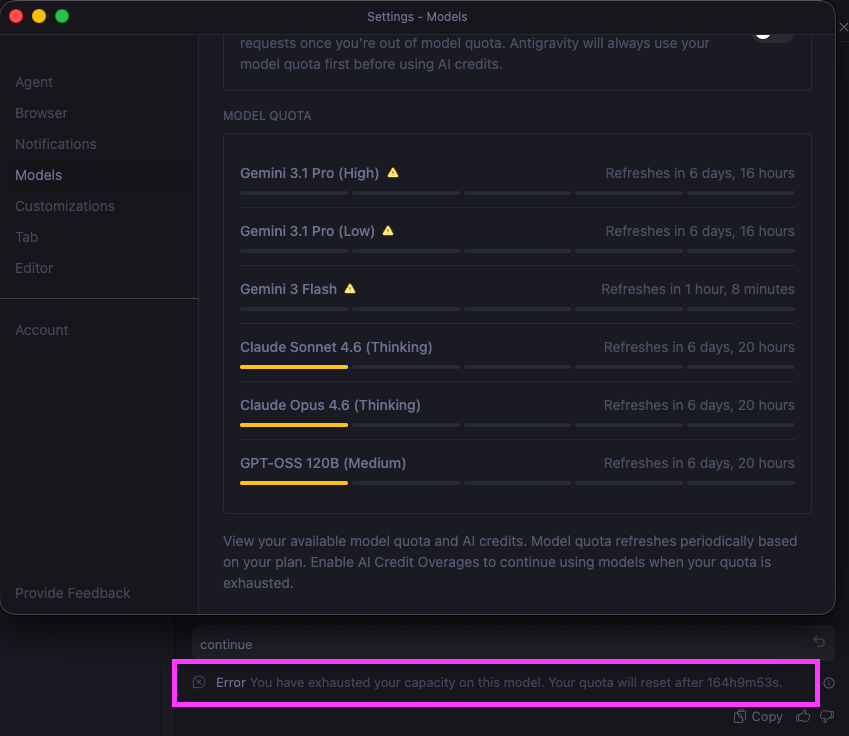Open the Notifications settings section
Screen dimensions: 849x736
tap(56, 144)
